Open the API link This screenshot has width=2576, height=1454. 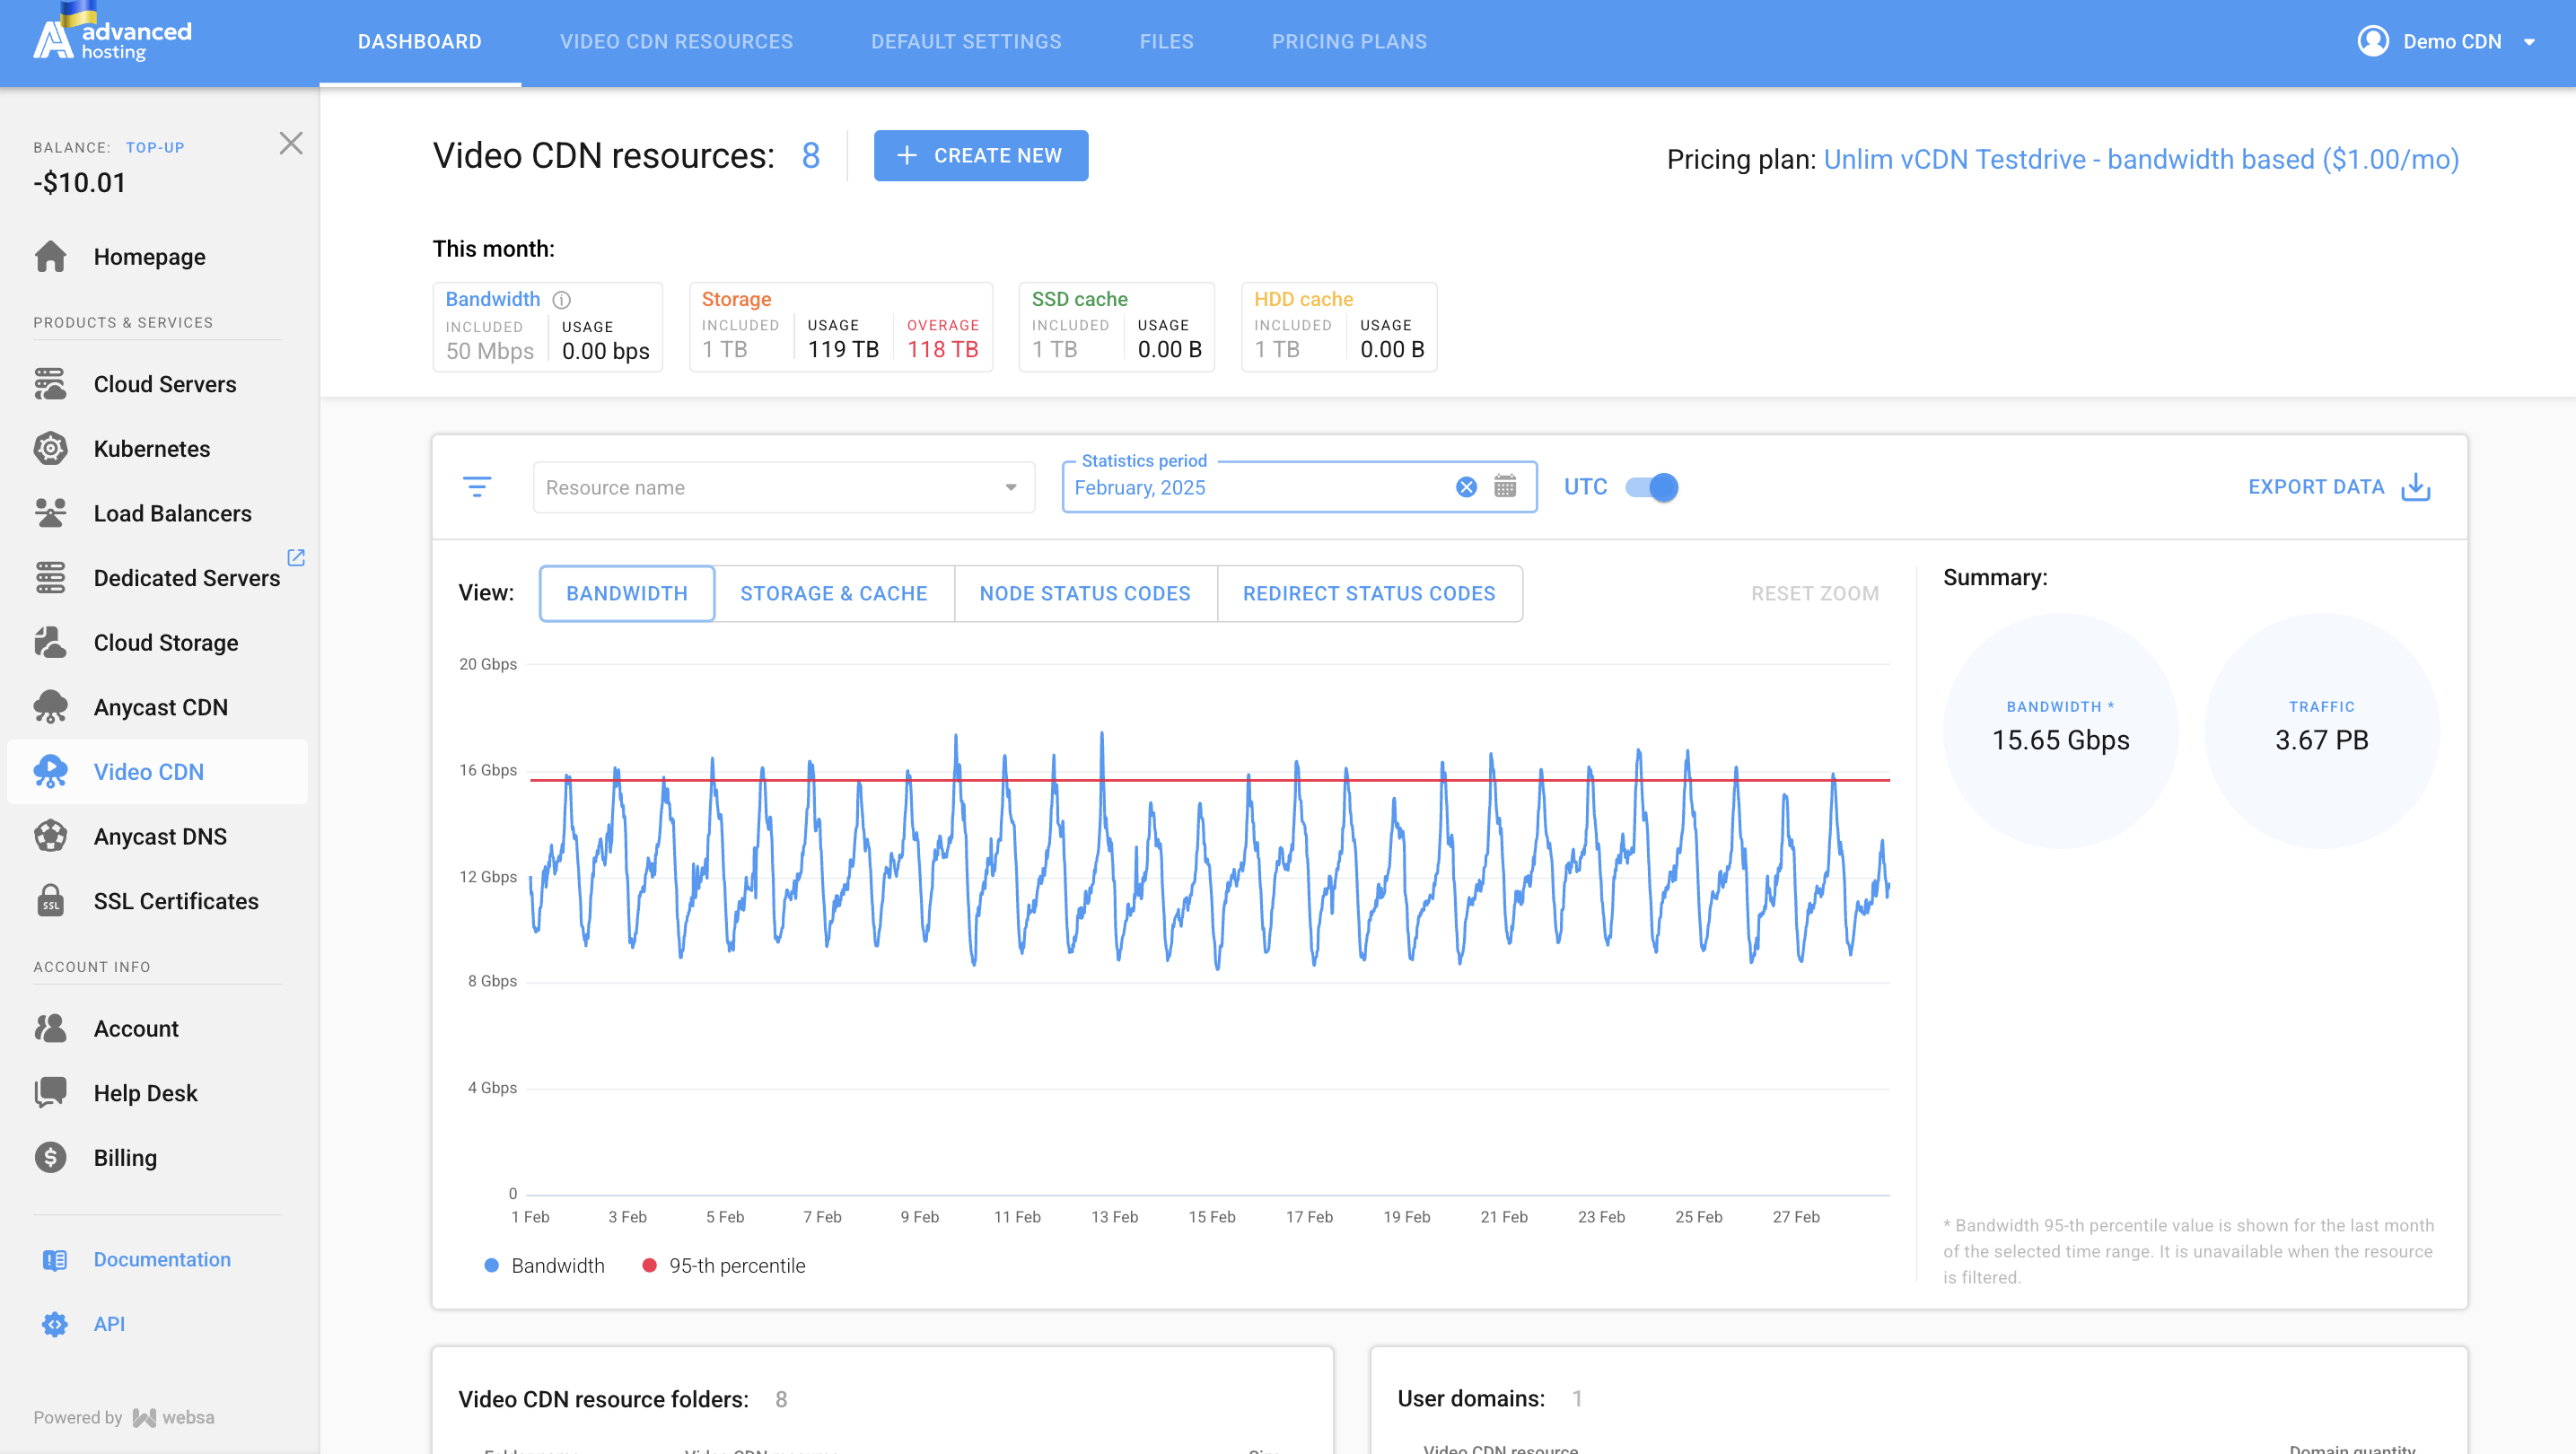click(x=109, y=1324)
